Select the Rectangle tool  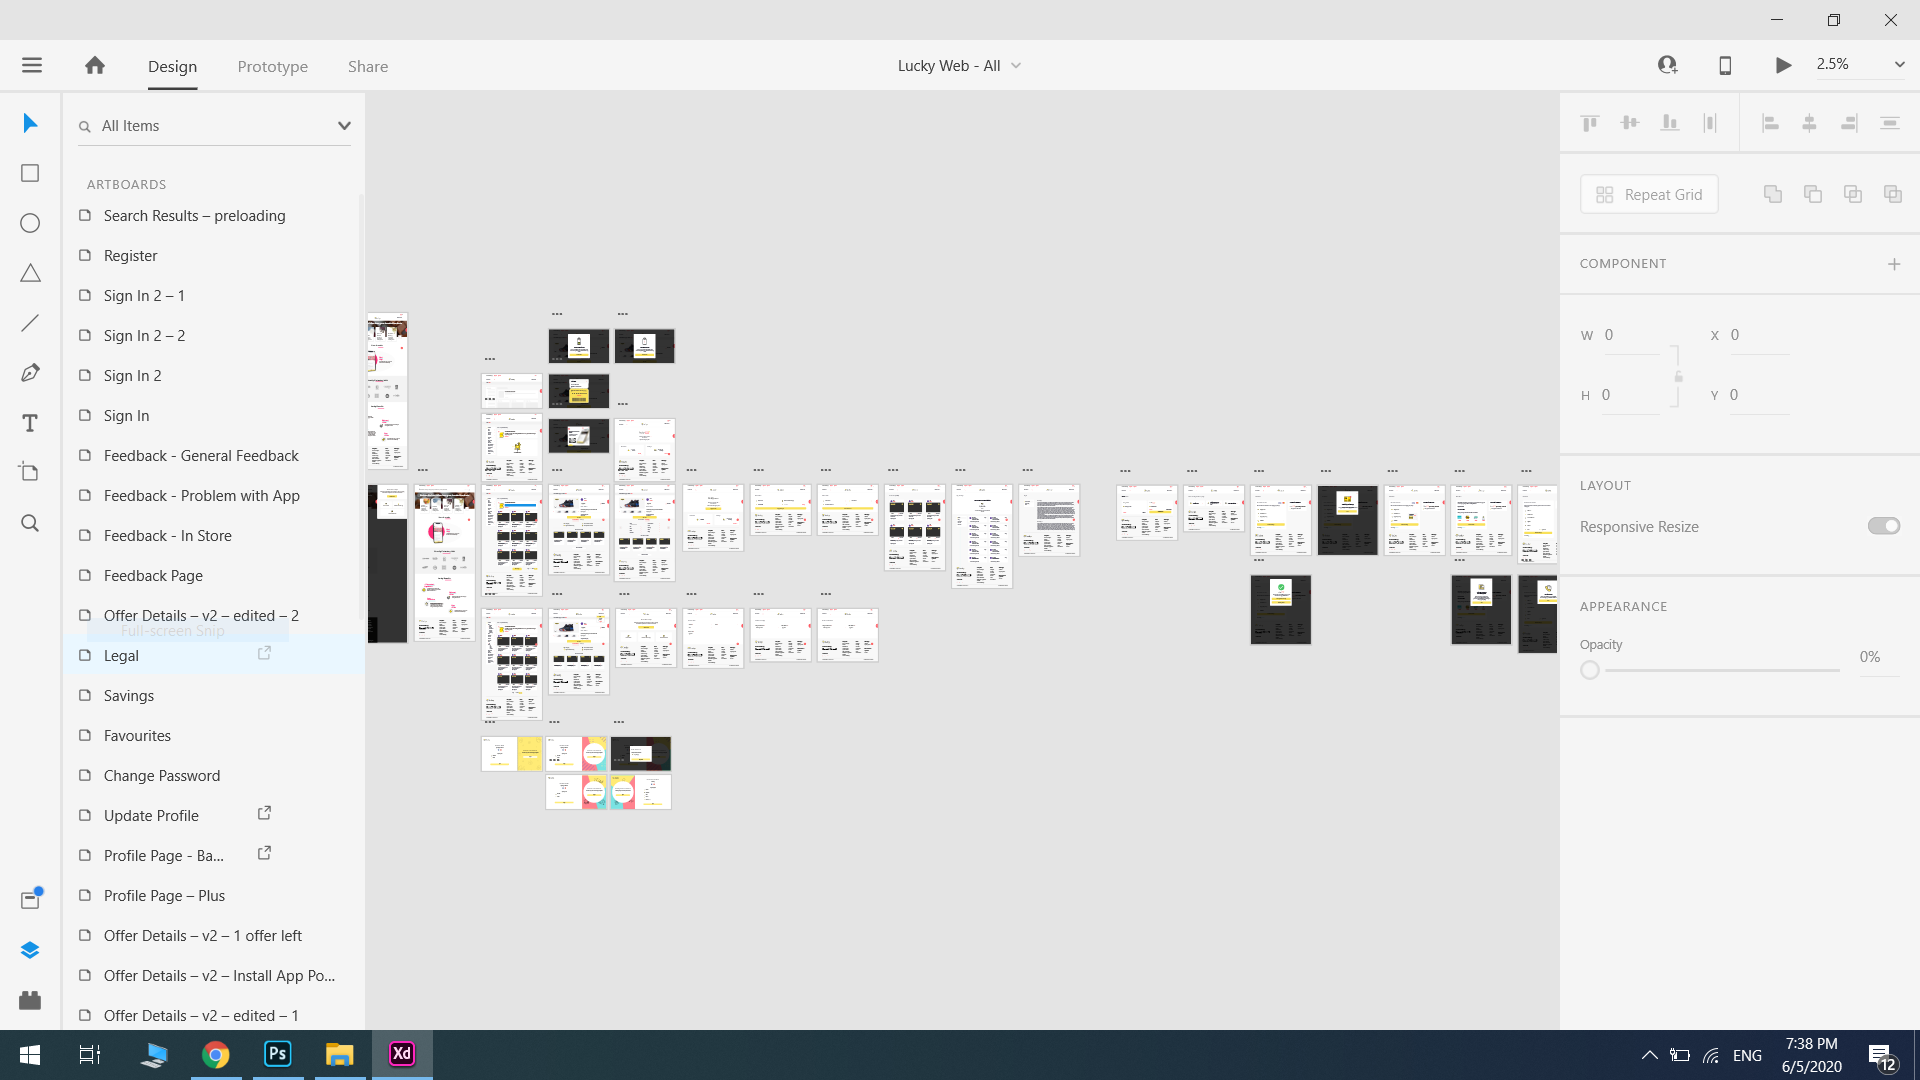[x=30, y=173]
